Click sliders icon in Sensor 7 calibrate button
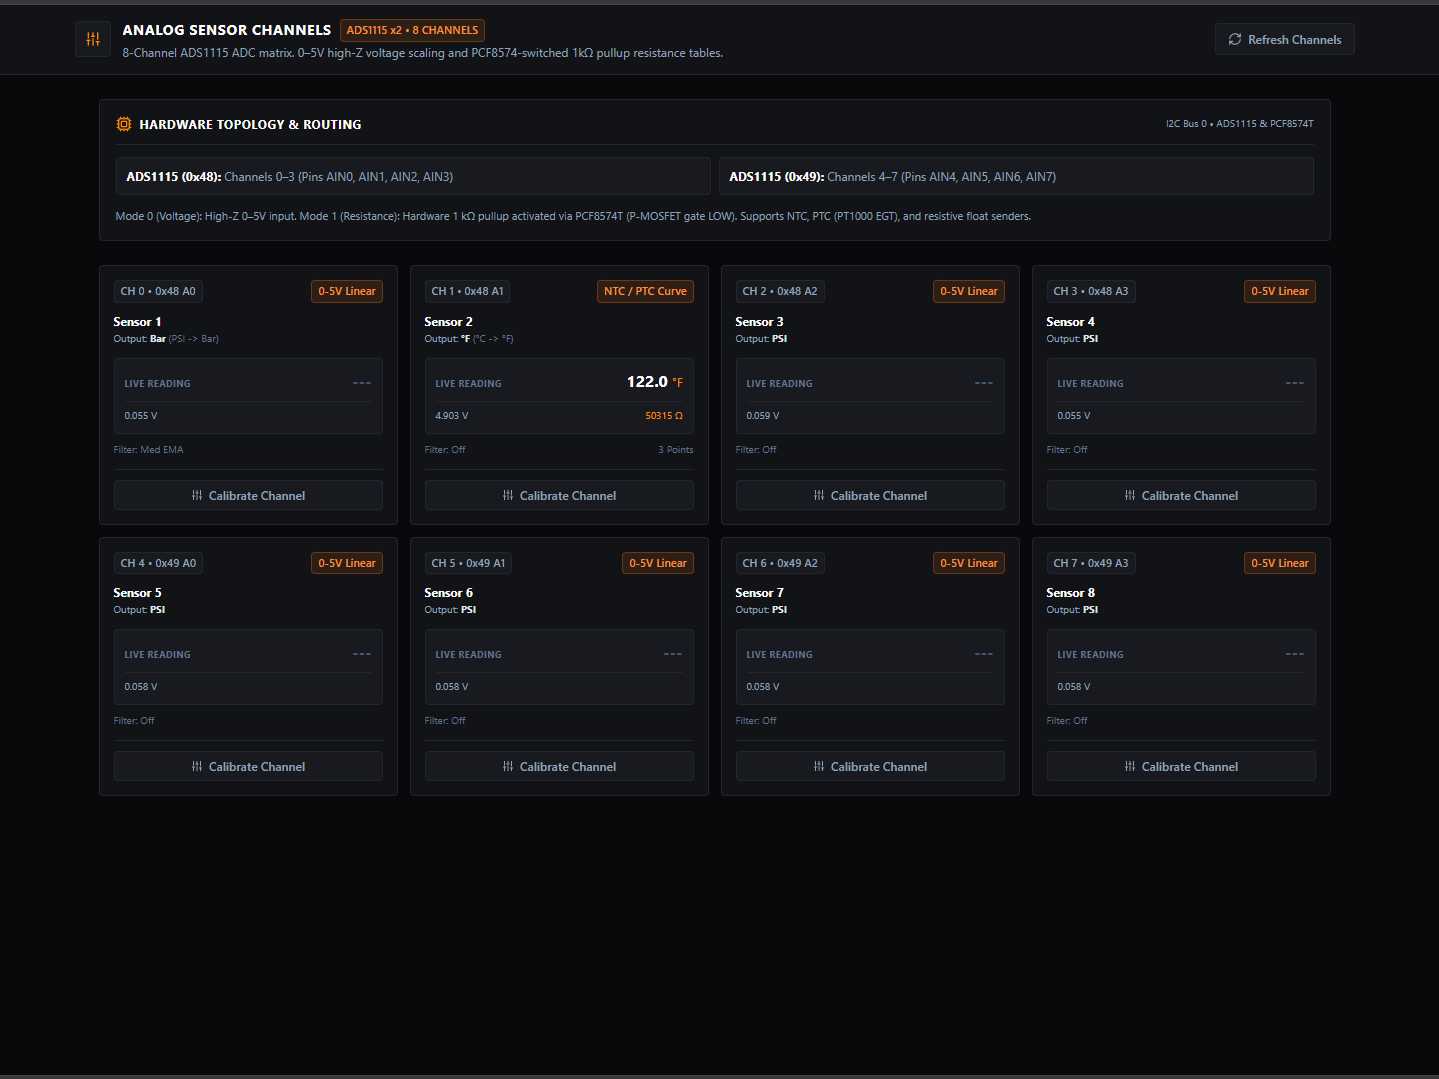 pos(819,766)
